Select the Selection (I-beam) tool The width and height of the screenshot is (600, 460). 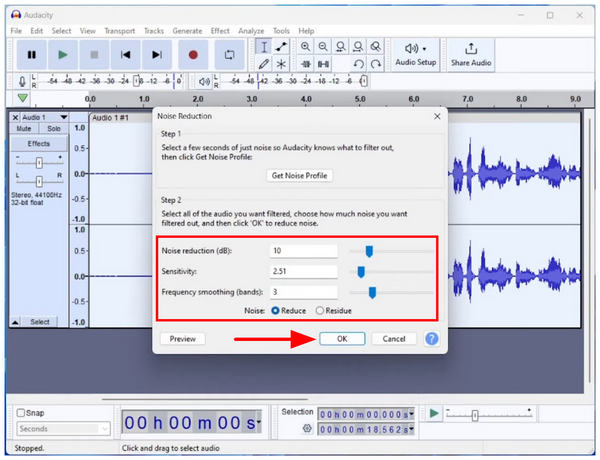264,47
